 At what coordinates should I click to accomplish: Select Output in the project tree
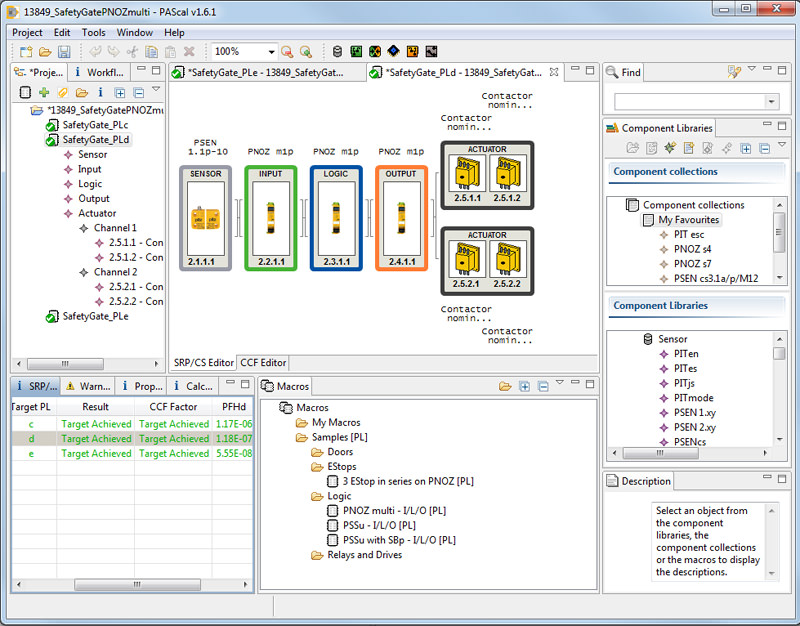coord(93,198)
